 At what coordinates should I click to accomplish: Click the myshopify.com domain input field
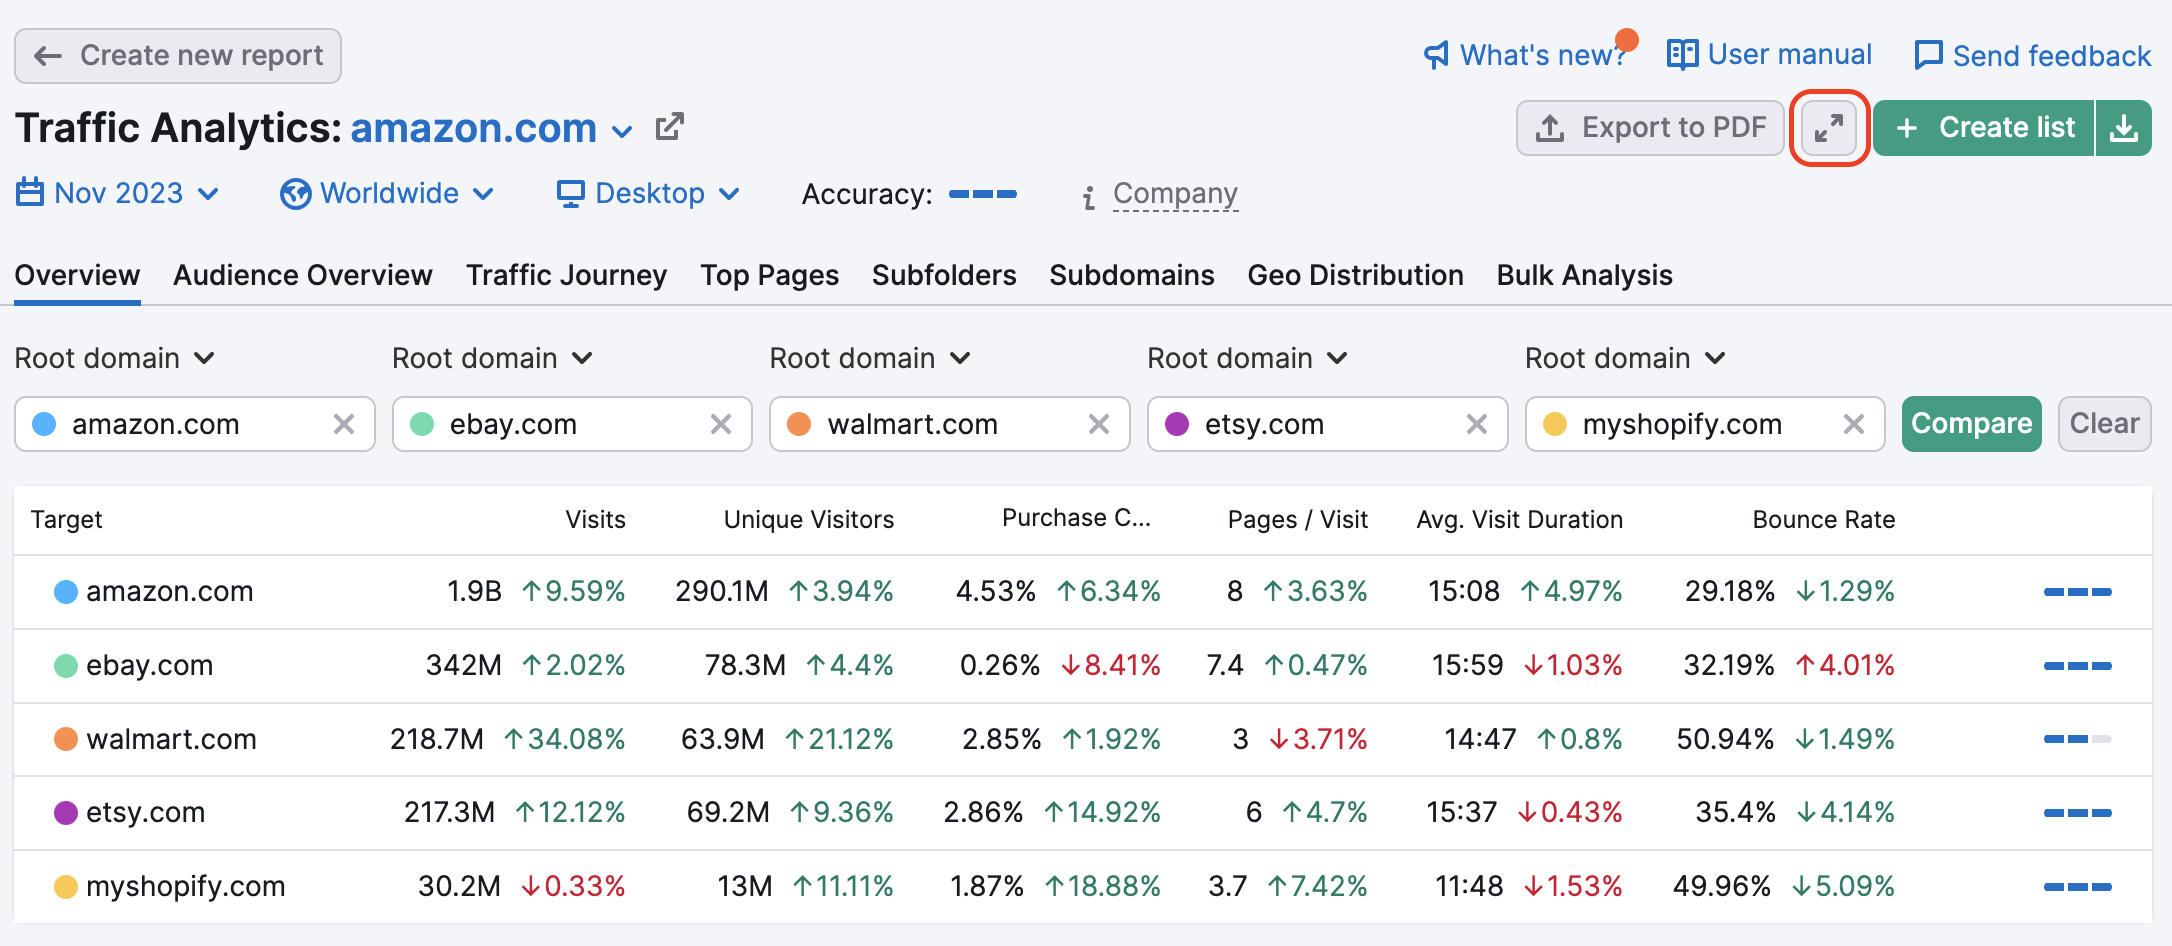(1705, 424)
